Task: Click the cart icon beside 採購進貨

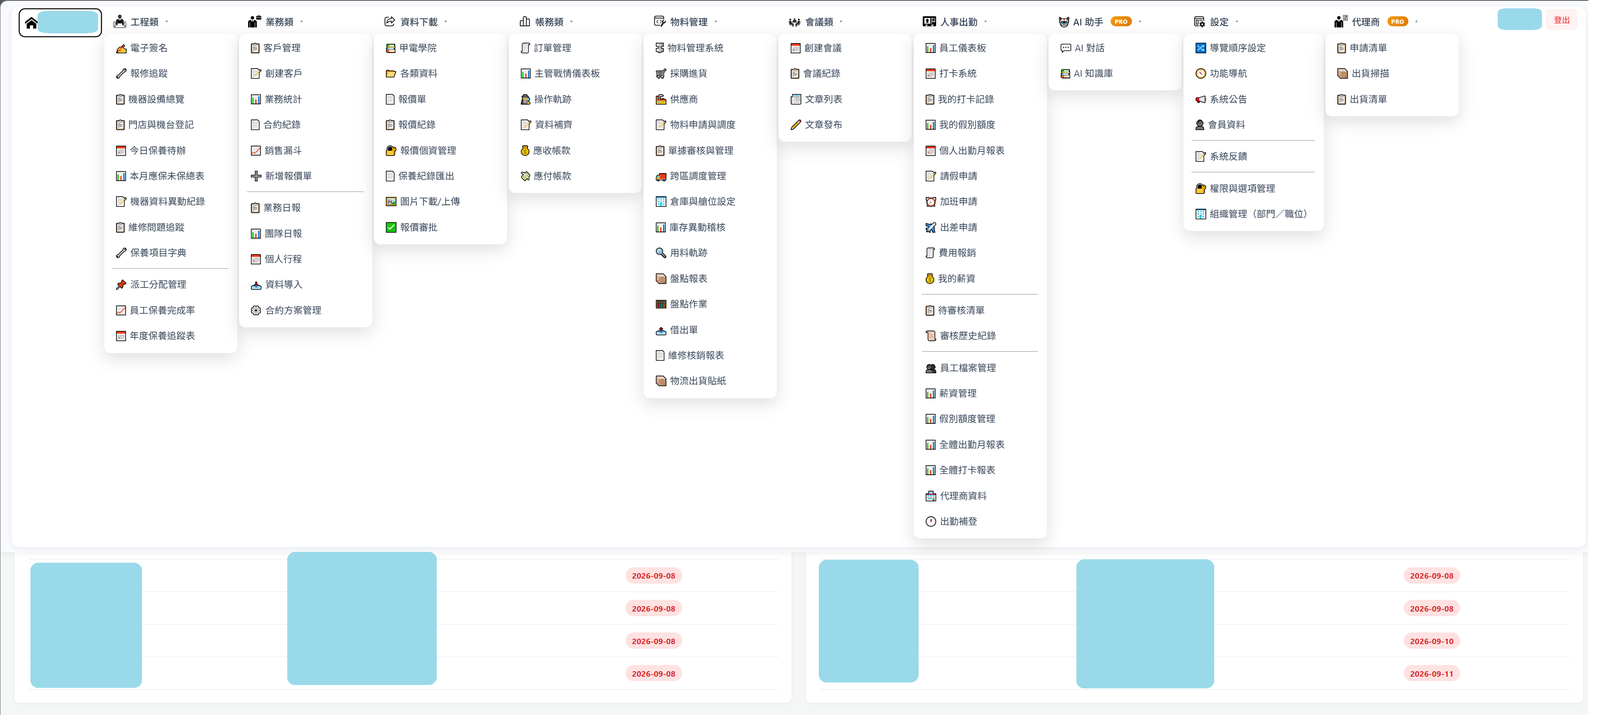Action: pos(660,74)
